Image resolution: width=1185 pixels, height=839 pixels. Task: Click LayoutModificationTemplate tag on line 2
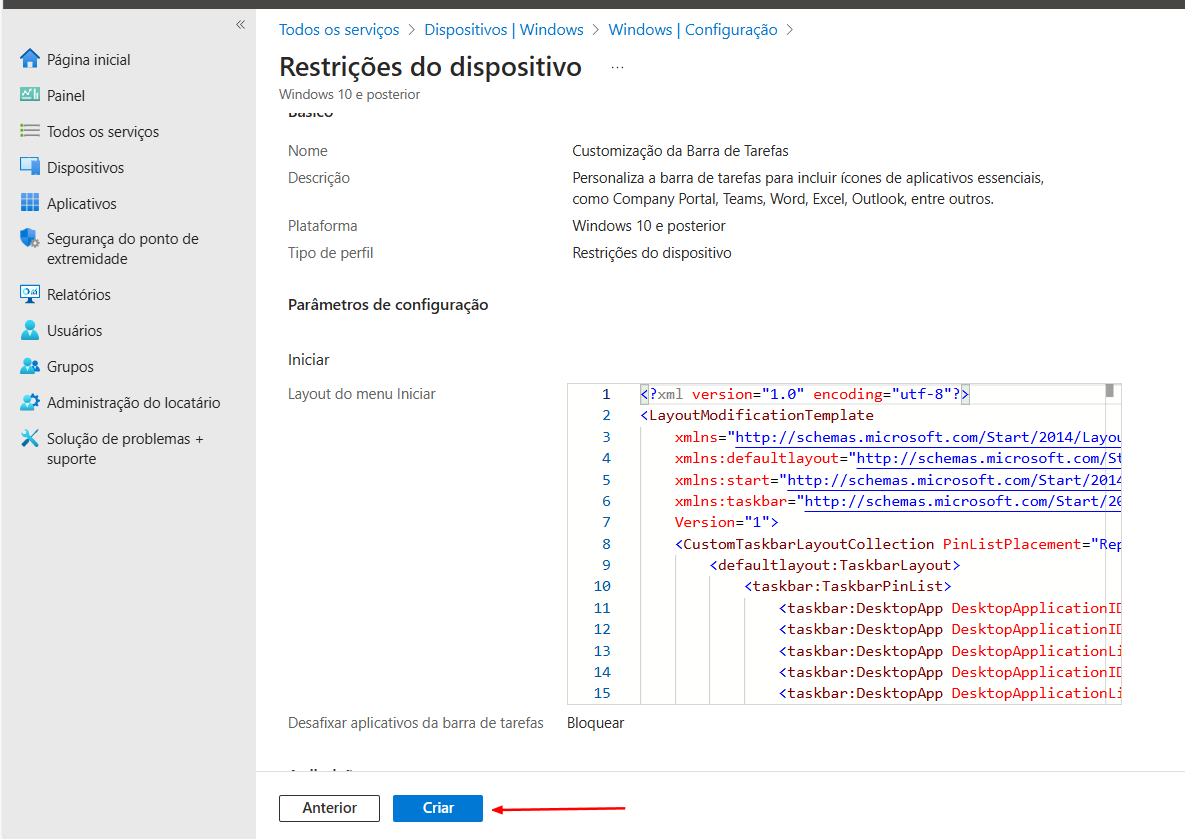tap(756, 415)
